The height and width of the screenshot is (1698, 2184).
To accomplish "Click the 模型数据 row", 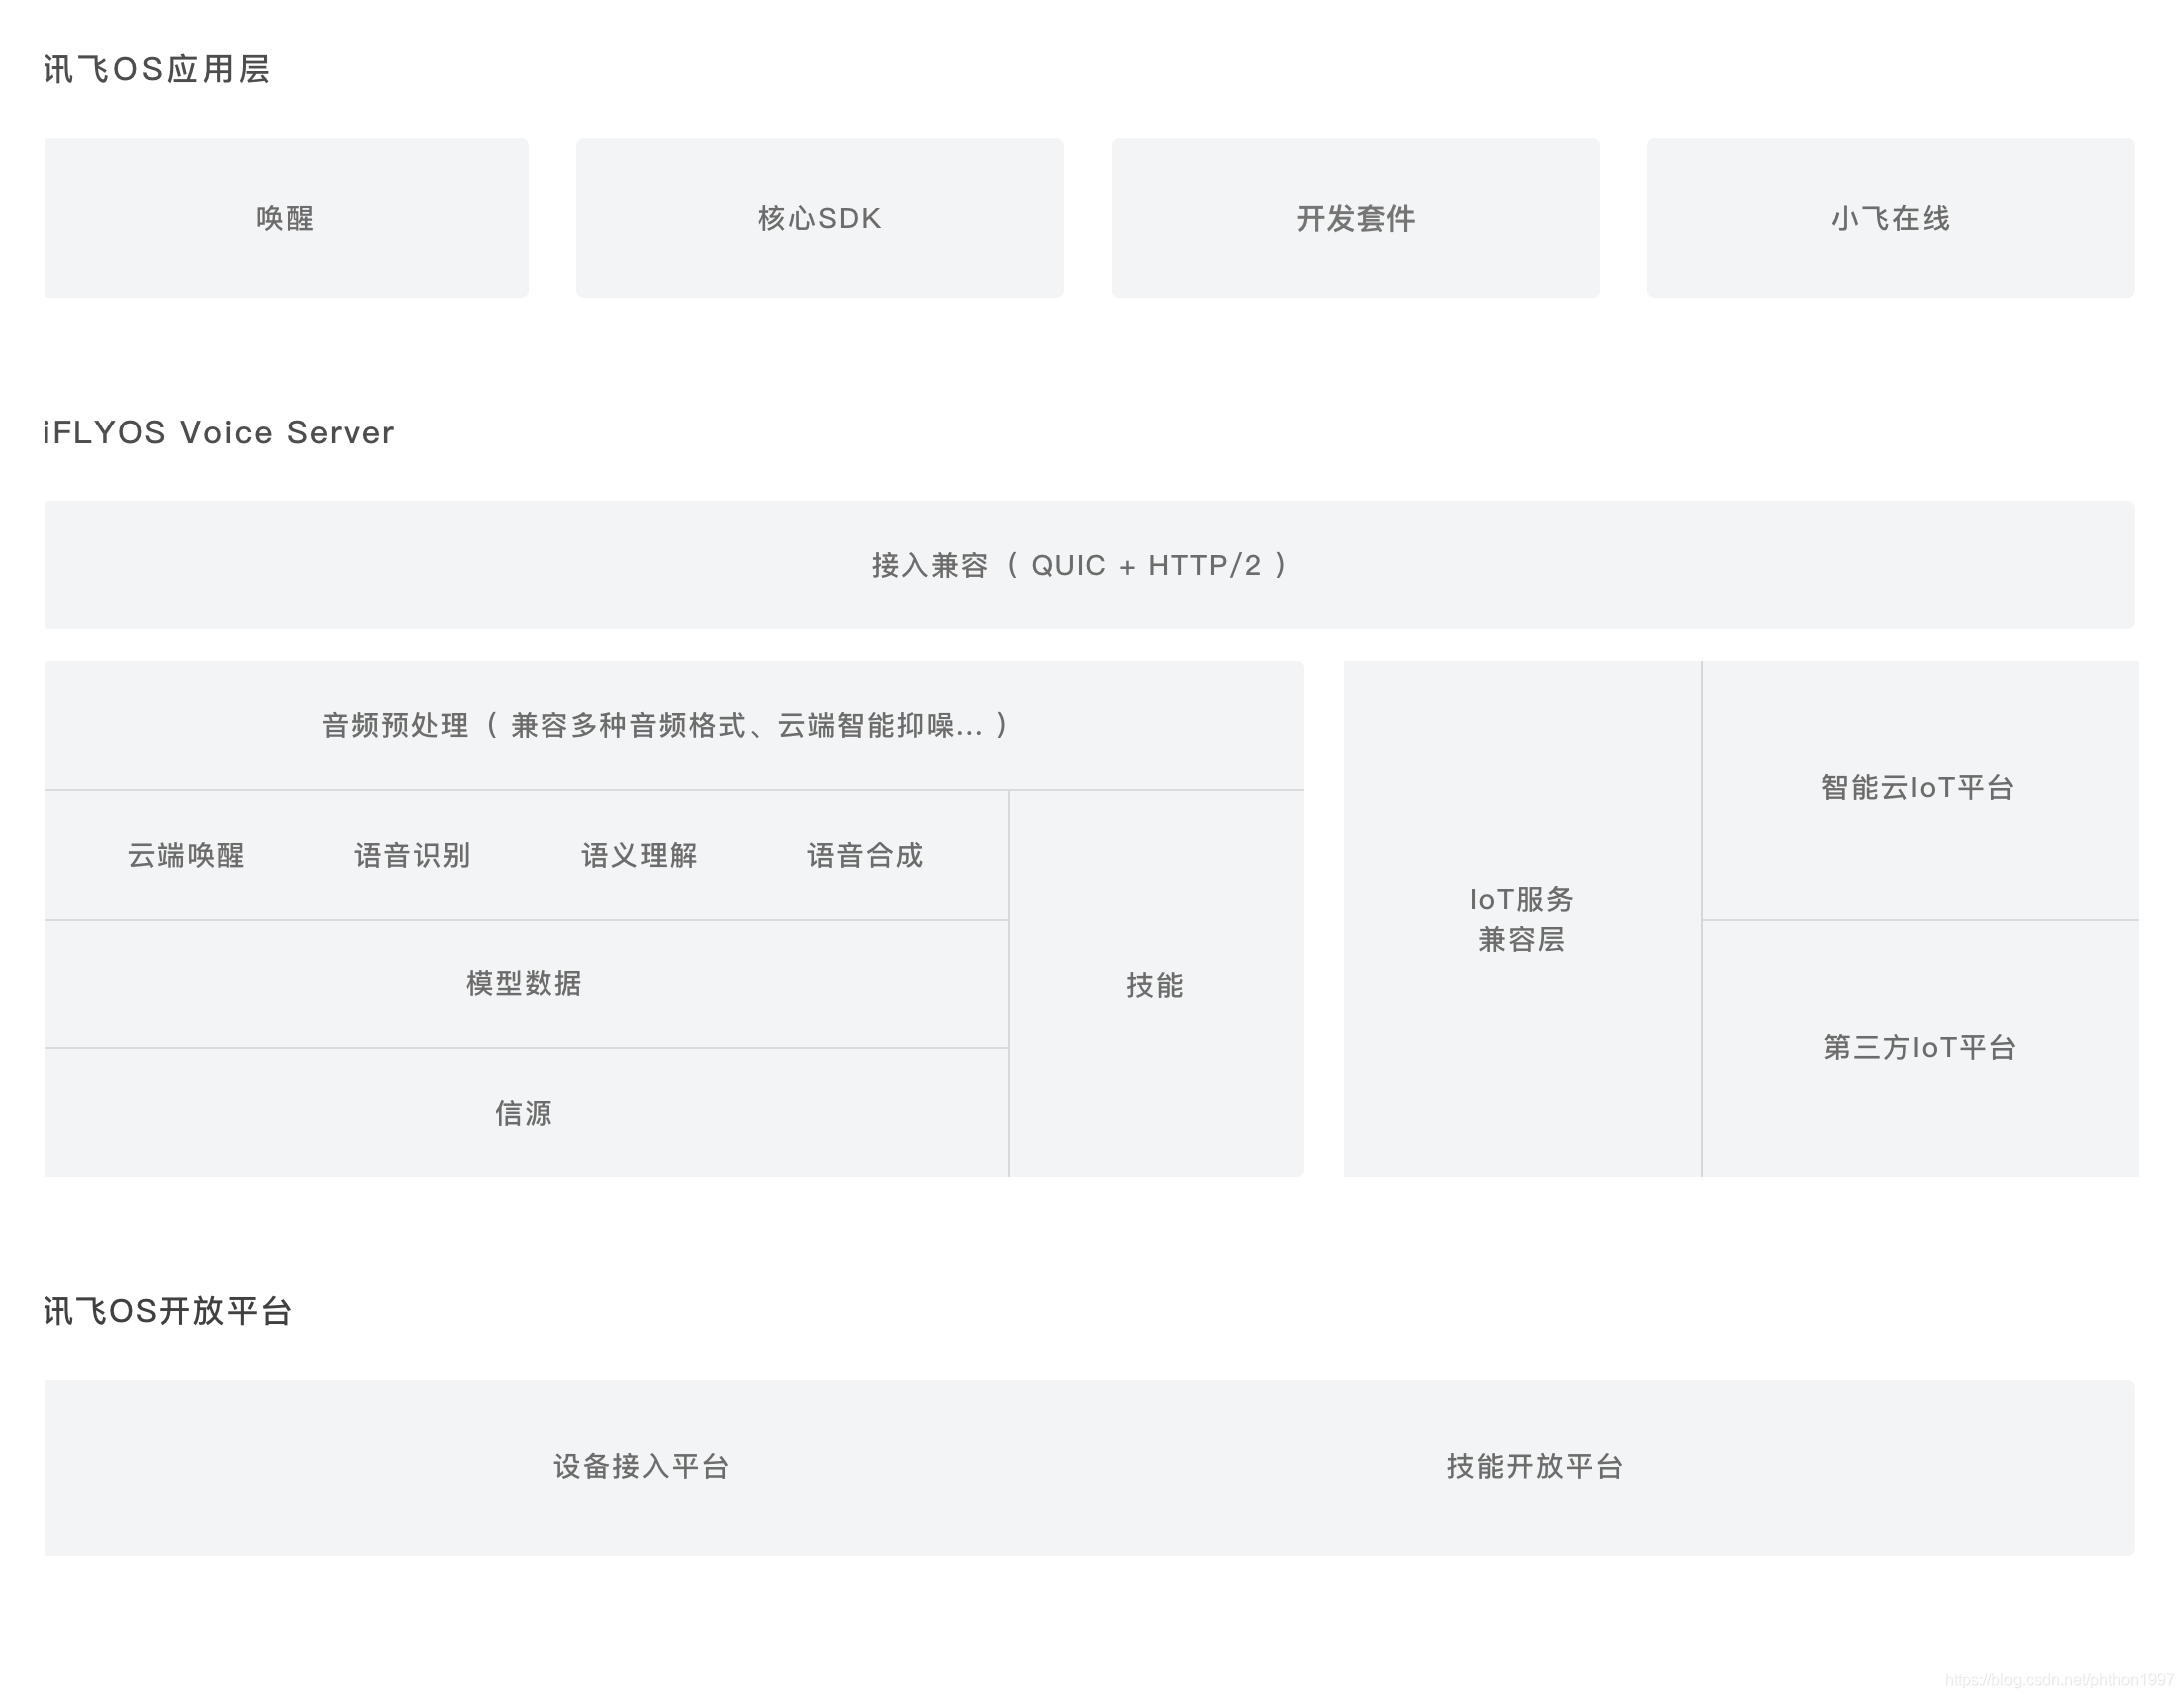I will 523,984.
